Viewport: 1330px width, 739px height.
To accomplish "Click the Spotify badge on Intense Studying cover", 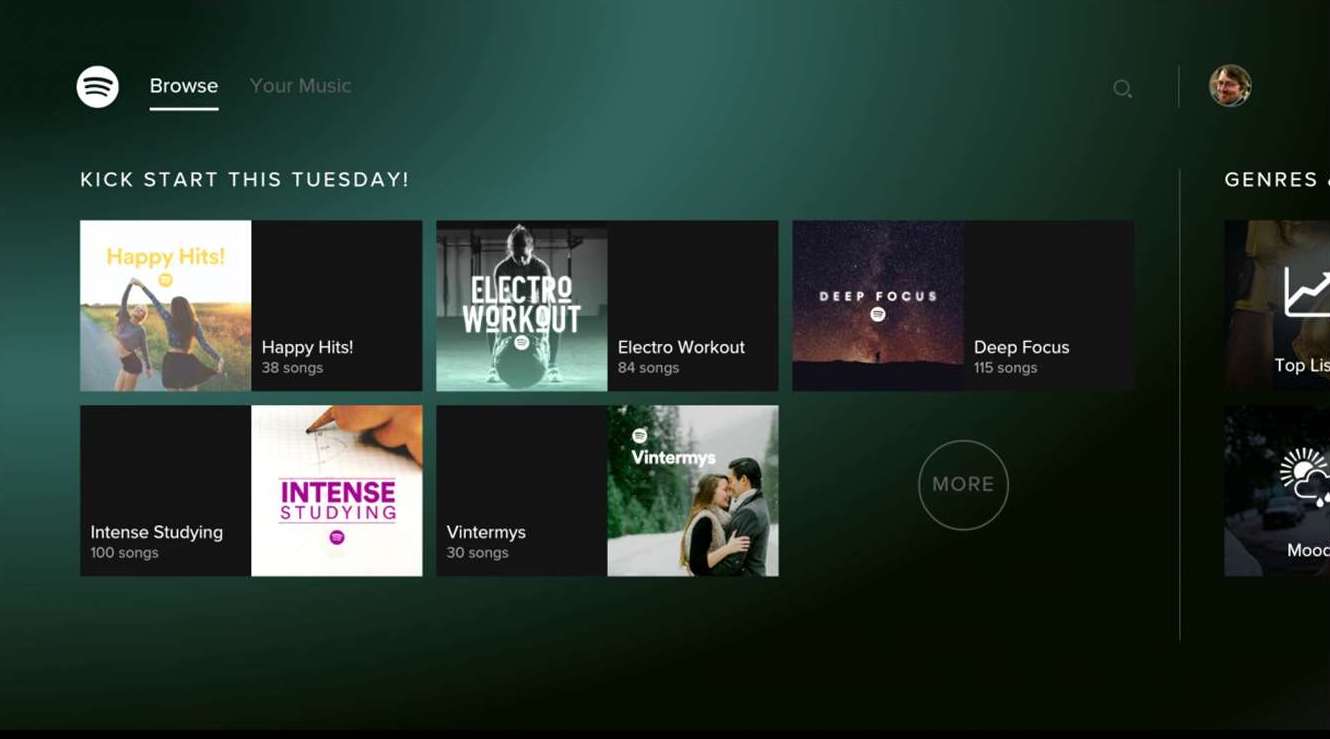I will [337, 537].
